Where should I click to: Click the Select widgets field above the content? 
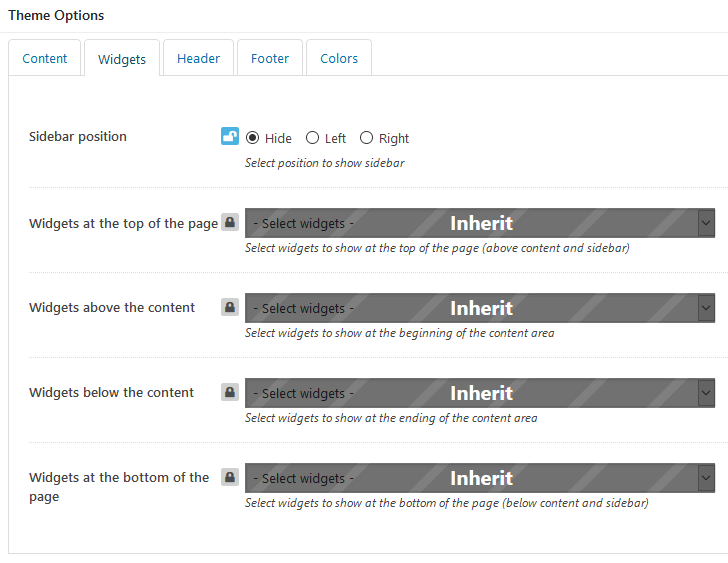(480, 308)
